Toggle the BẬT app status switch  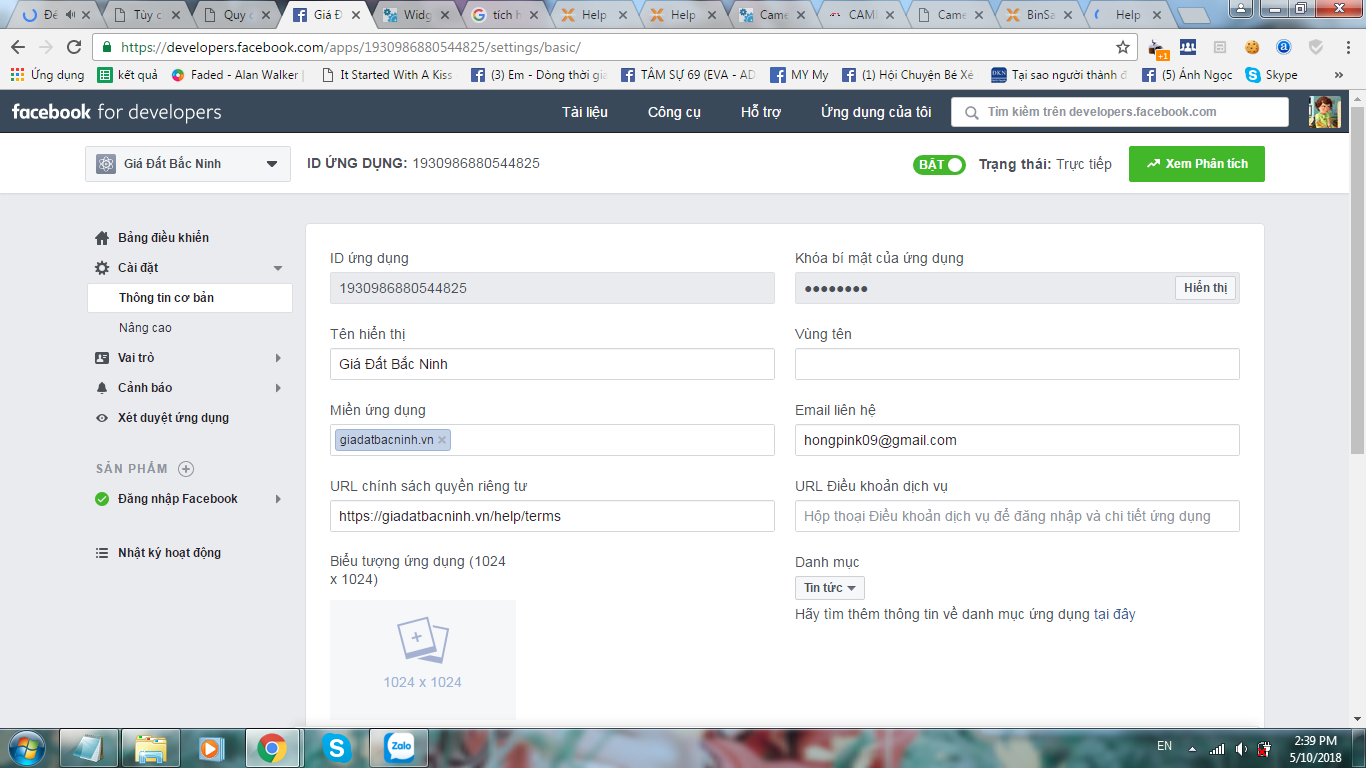(939, 165)
